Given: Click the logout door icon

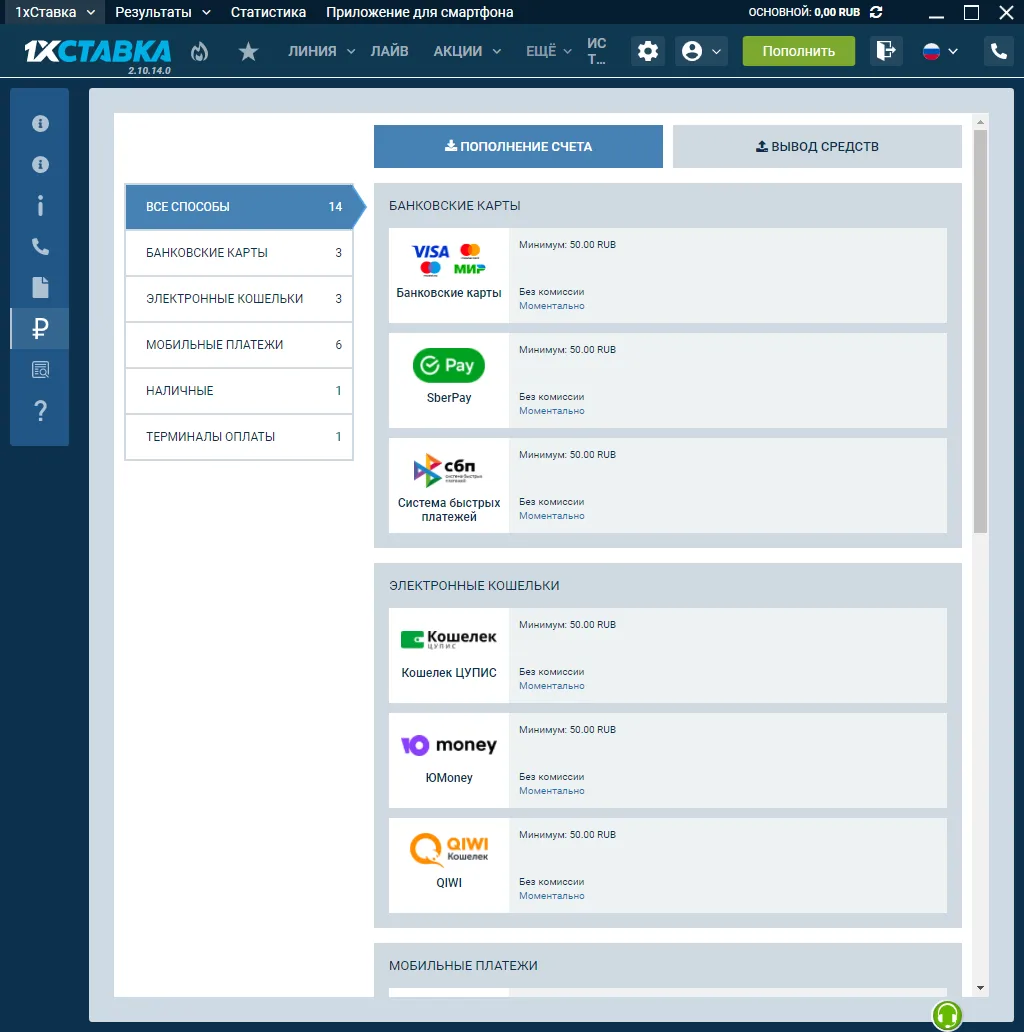Looking at the screenshot, I should click(885, 51).
